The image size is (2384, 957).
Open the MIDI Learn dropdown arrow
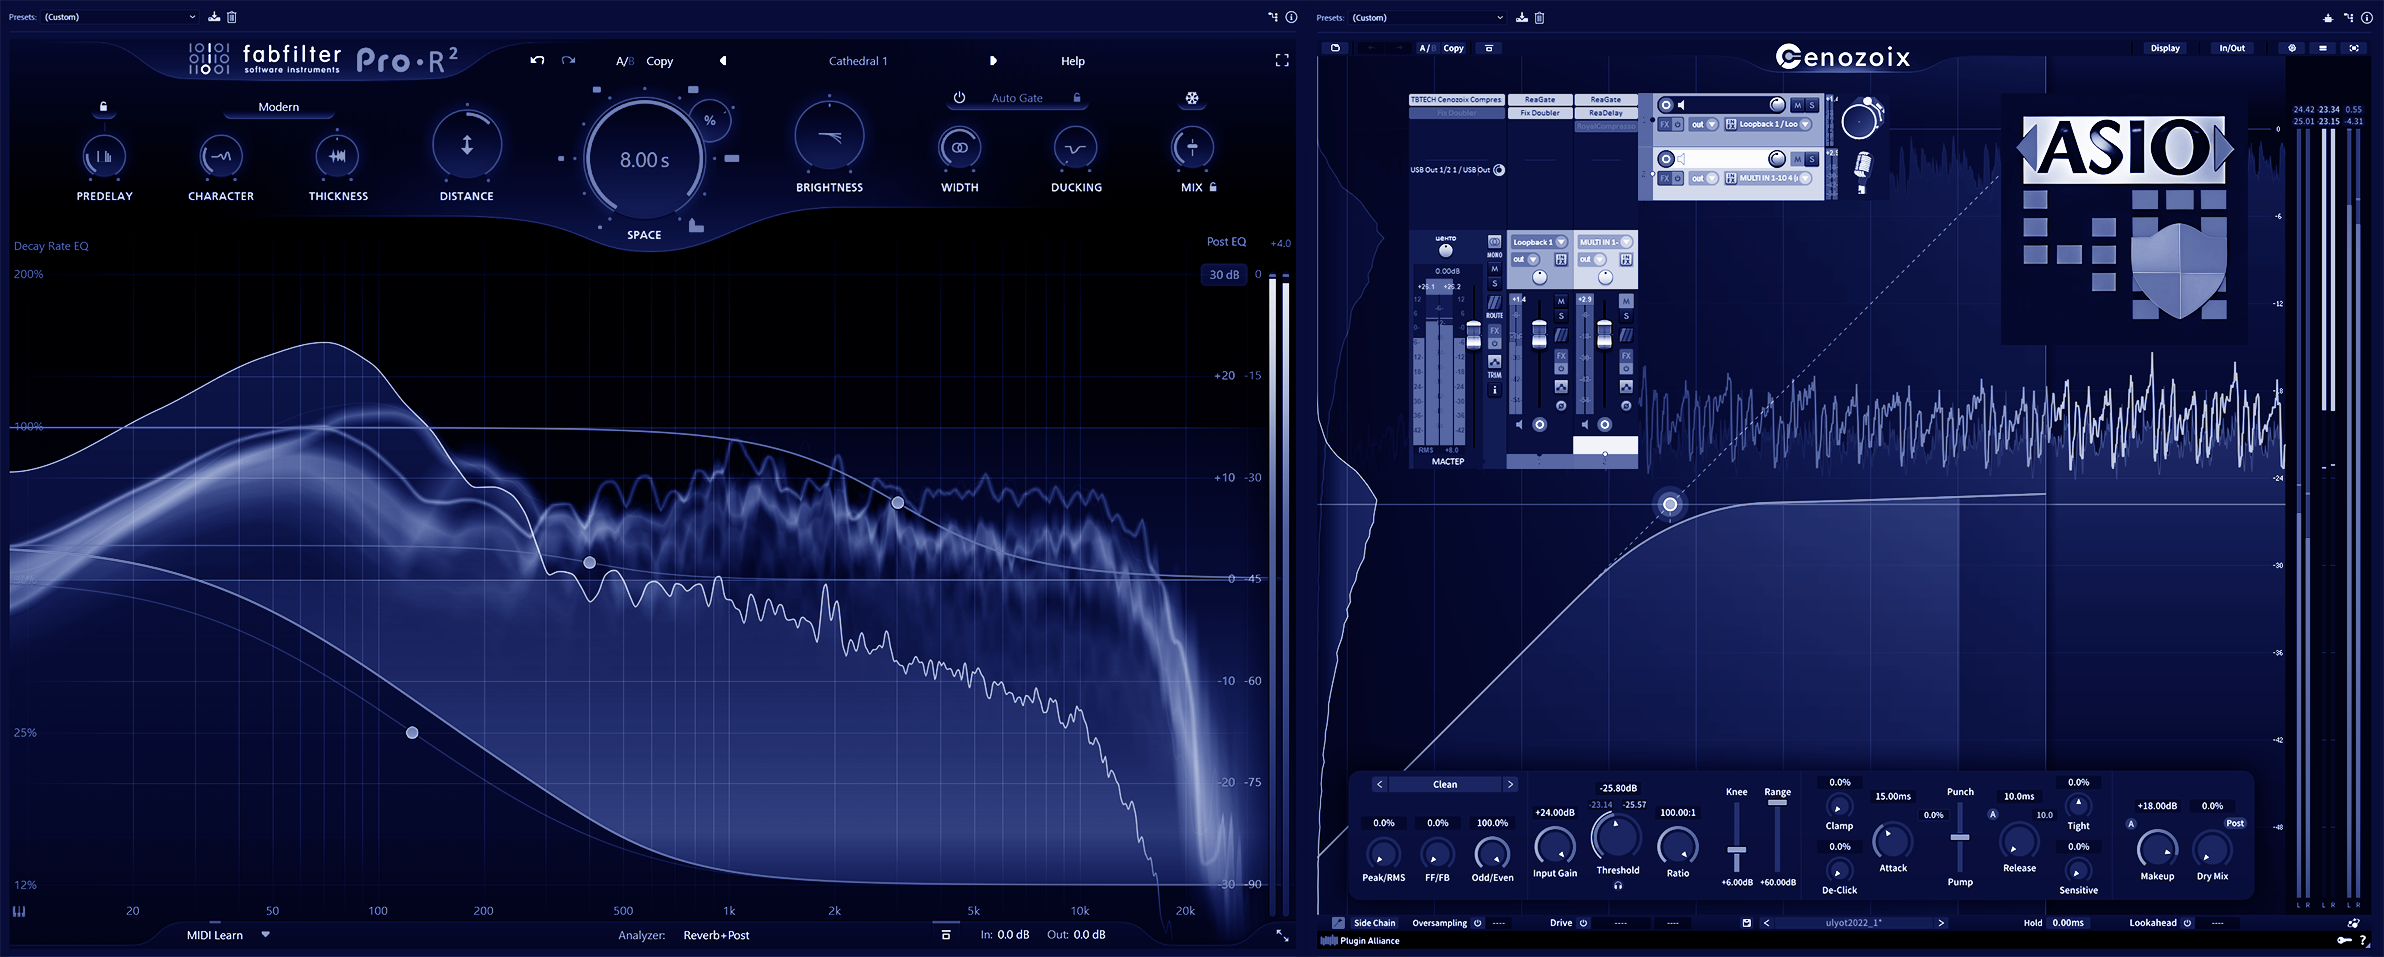(266, 935)
